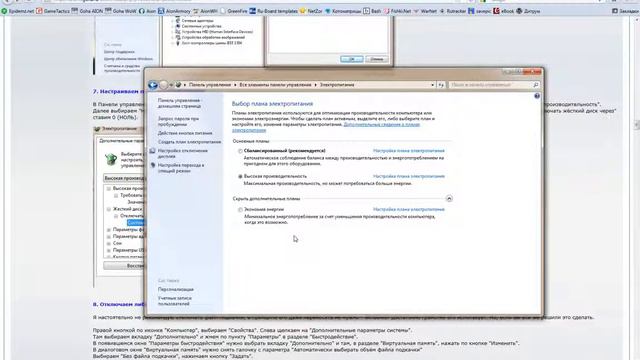Open the Goha WoW bookmark
Screen dimensions: 640x360
(x=120, y=11)
